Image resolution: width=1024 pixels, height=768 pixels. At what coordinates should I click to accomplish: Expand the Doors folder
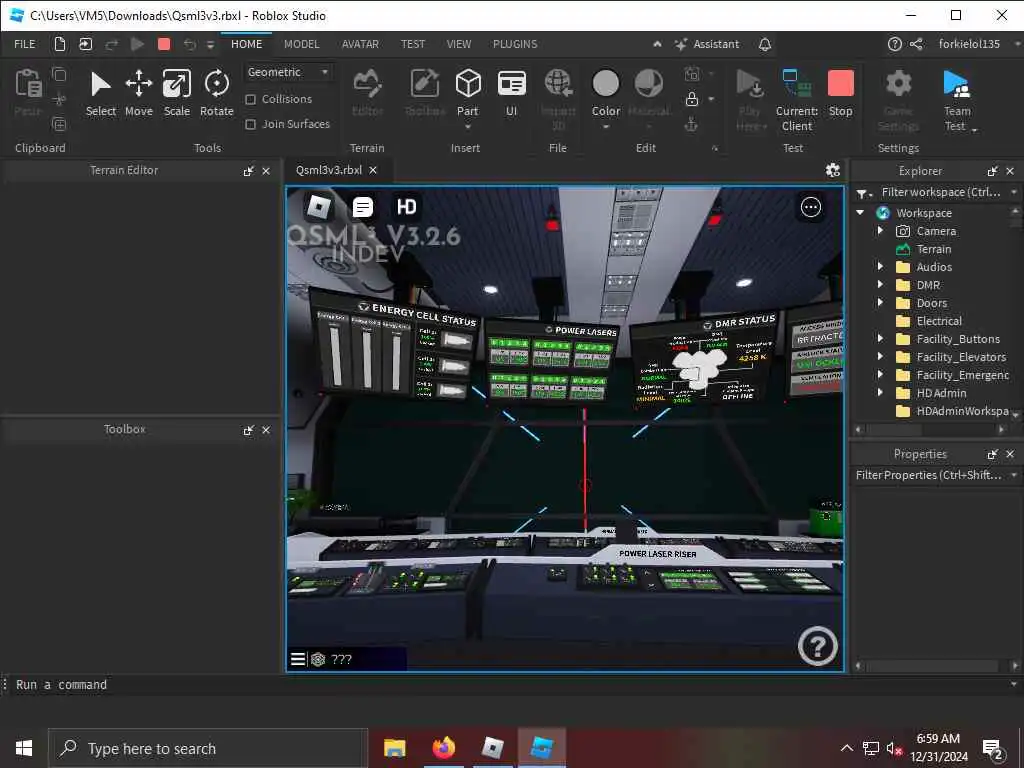[x=880, y=302]
